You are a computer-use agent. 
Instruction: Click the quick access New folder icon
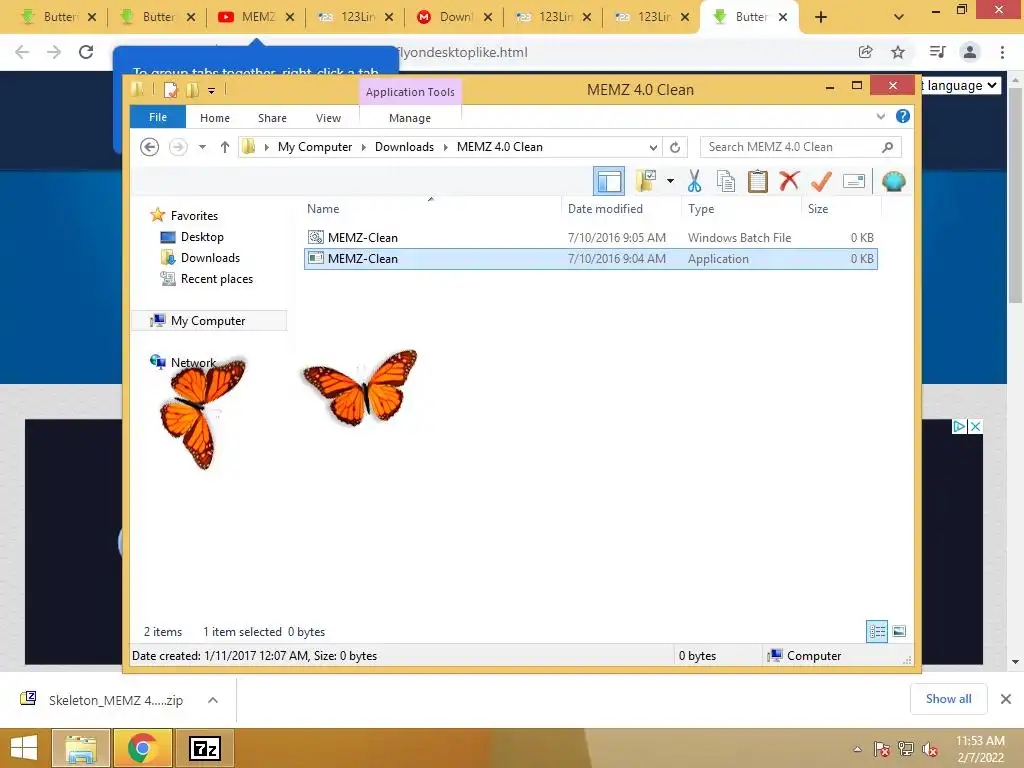[193, 90]
